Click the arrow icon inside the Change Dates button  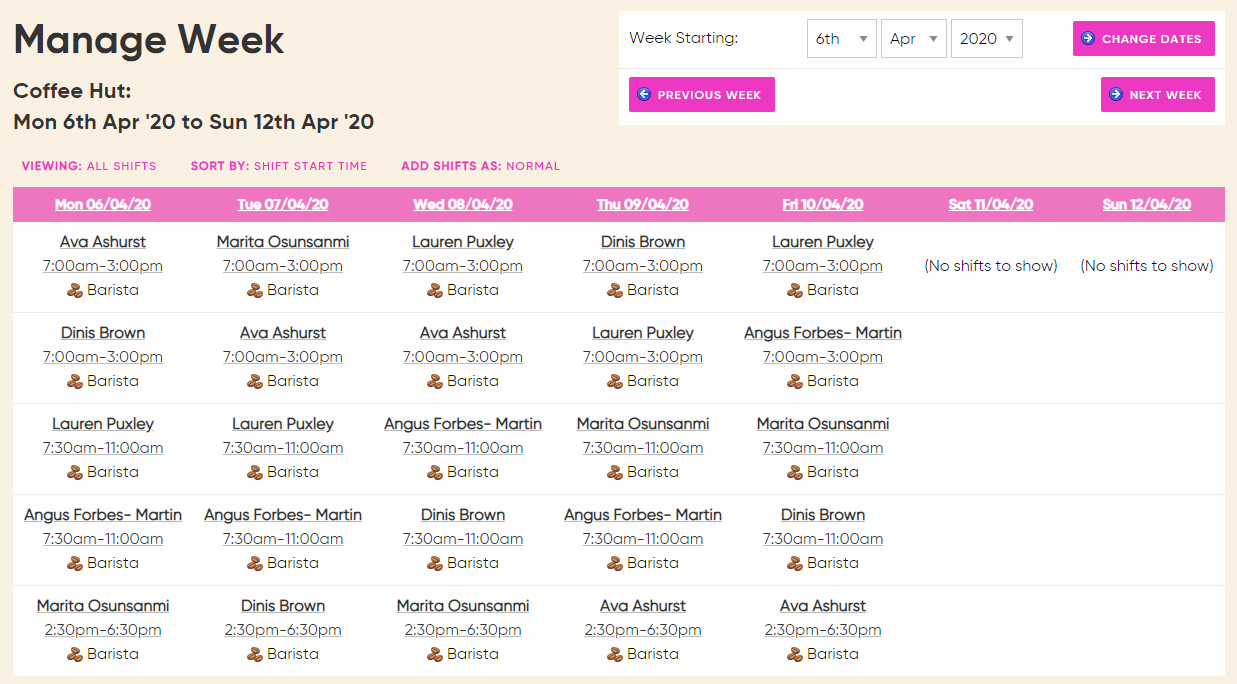tap(1087, 37)
